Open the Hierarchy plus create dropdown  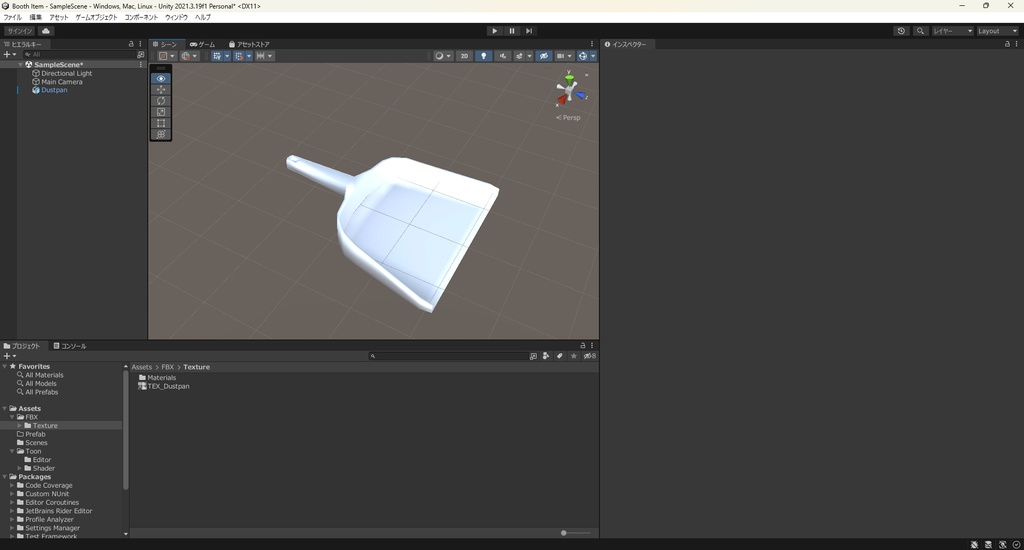[x=9, y=55]
